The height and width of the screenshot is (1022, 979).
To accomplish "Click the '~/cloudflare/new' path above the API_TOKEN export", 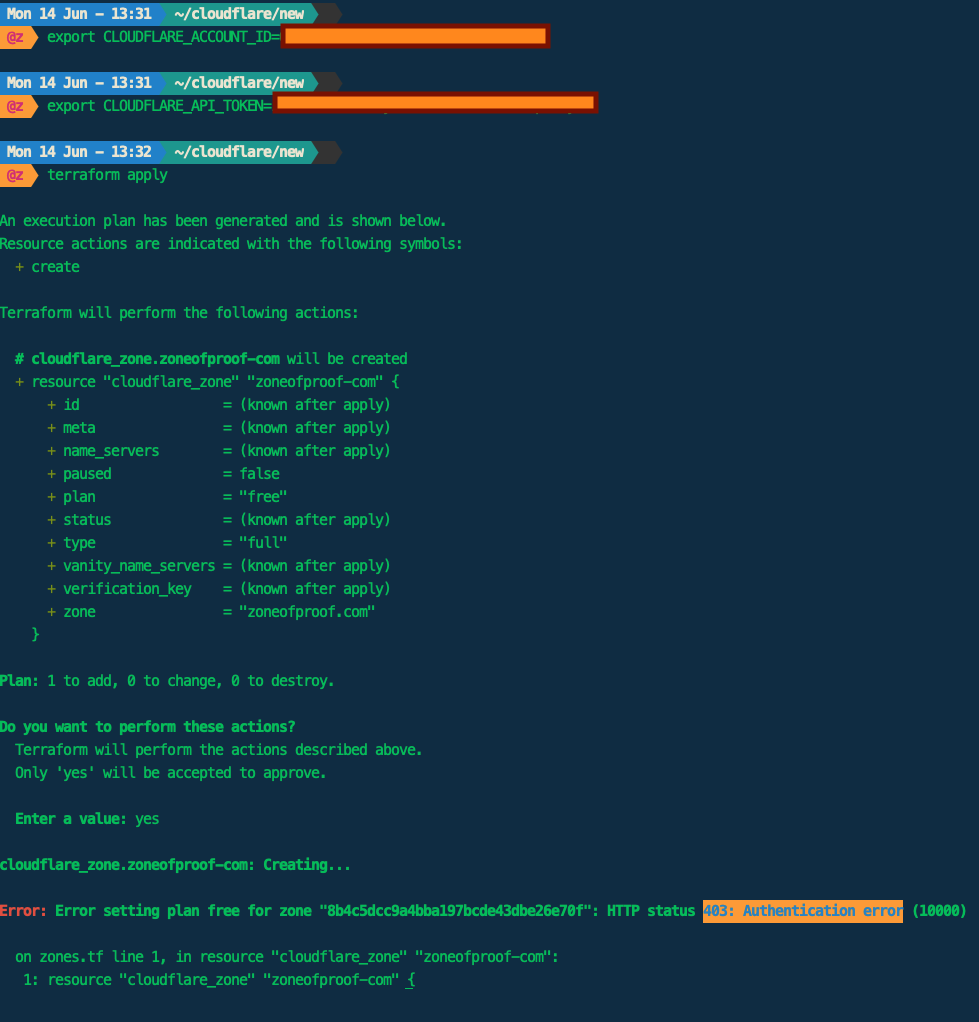I will pos(239,83).
